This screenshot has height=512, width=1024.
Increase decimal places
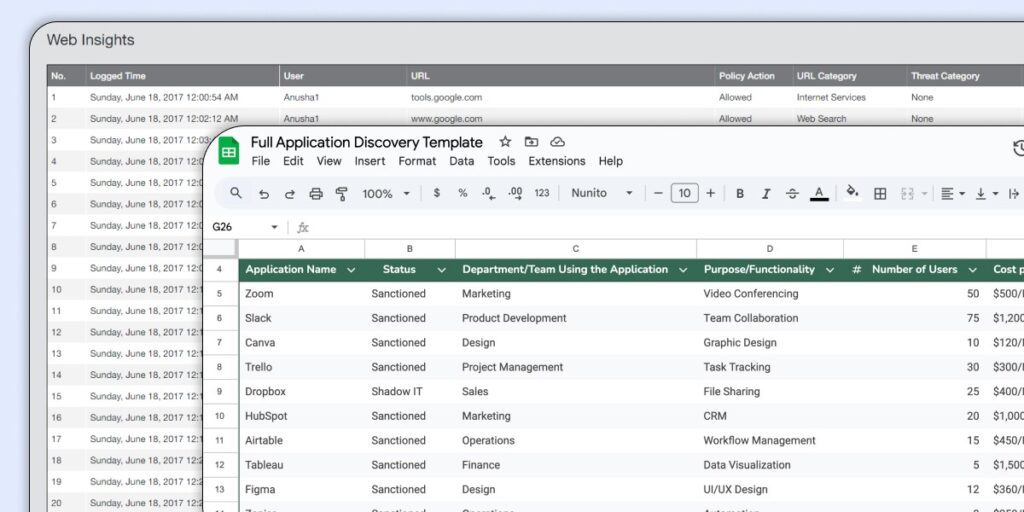click(515, 193)
